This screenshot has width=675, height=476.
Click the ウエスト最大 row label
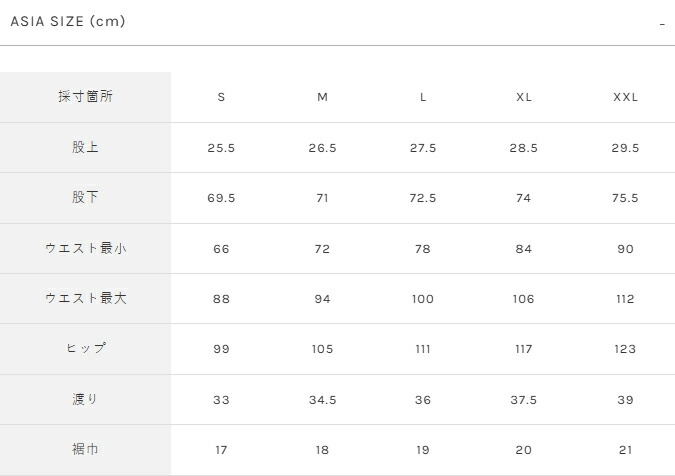click(x=85, y=298)
